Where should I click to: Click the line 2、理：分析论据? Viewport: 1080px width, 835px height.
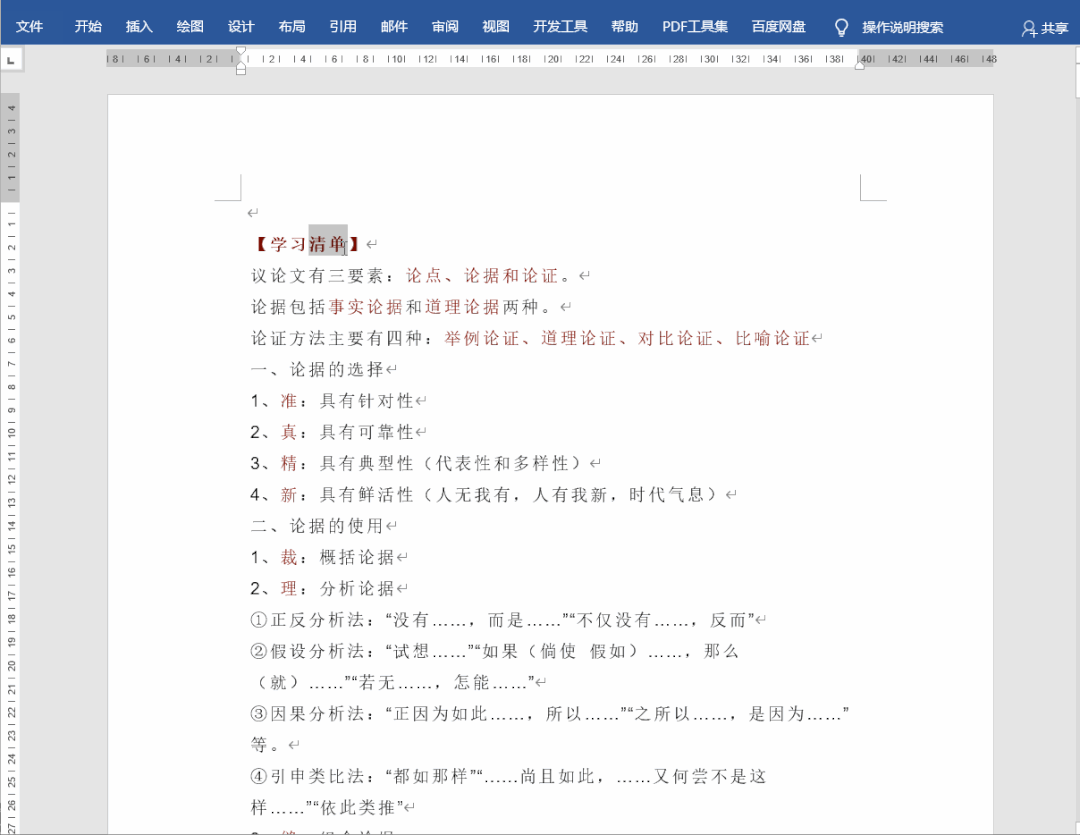322,588
